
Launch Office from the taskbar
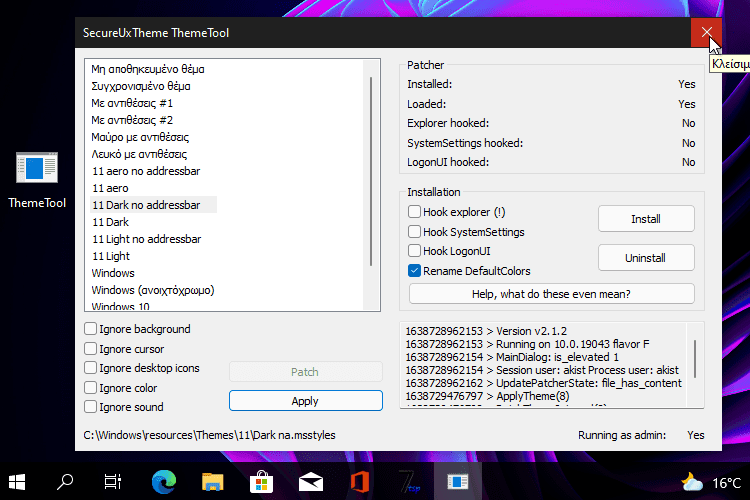(x=360, y=482)
